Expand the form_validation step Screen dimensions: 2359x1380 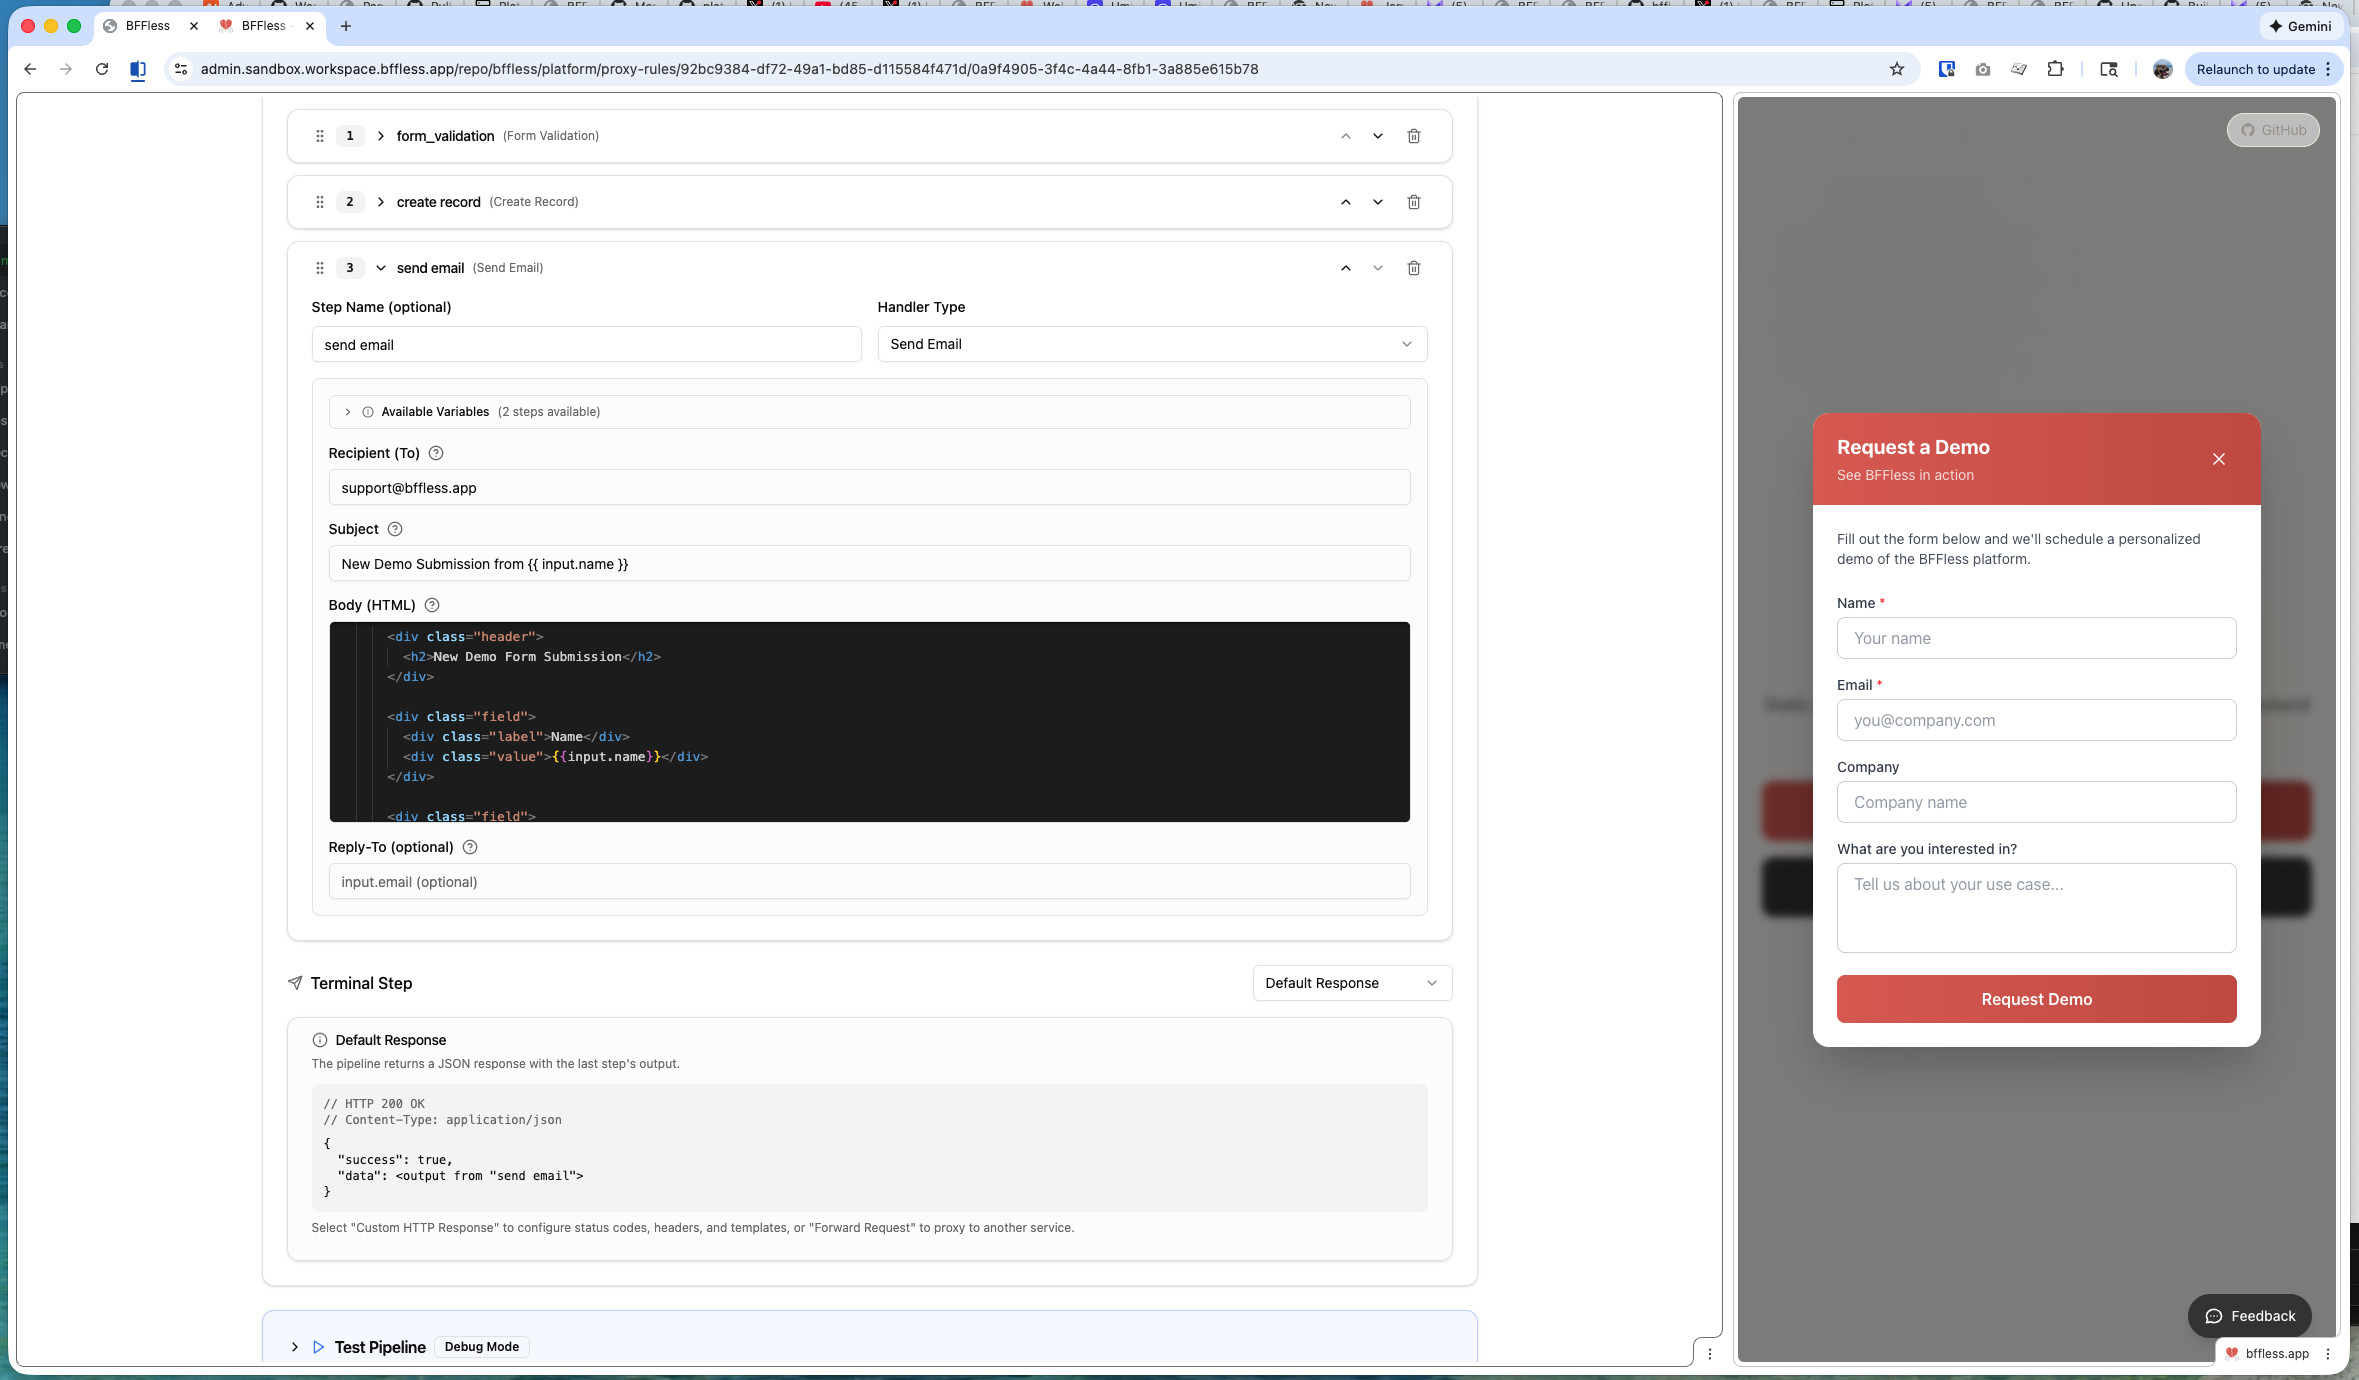pyautogui.click(x=381, y=136)
